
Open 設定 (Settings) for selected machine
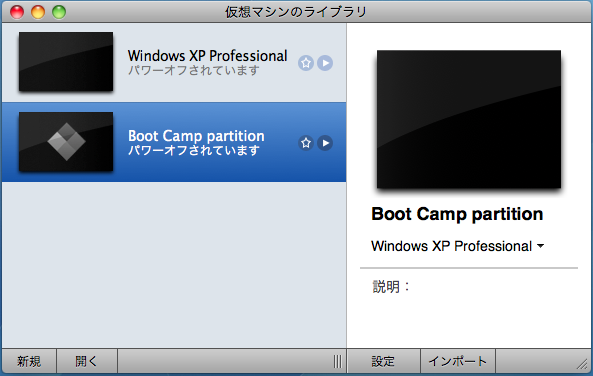click(383, 362)
